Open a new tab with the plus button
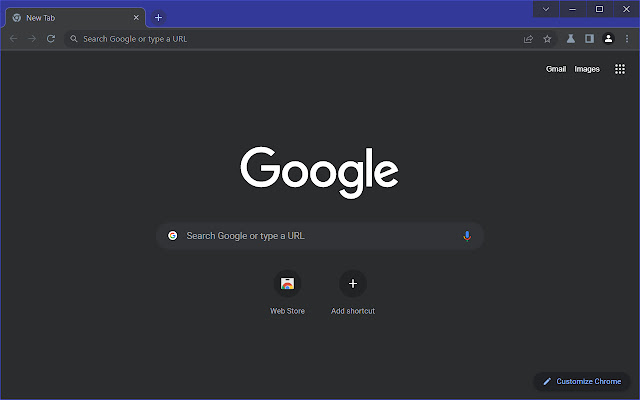 click(x=158, y=18)
